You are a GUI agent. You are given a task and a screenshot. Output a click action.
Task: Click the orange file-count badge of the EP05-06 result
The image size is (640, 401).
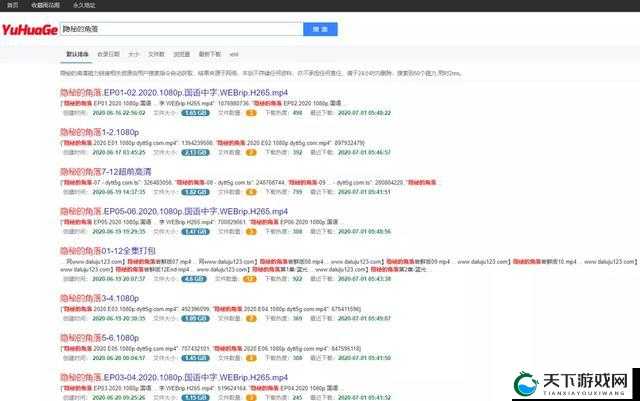(x=251, y=232)
